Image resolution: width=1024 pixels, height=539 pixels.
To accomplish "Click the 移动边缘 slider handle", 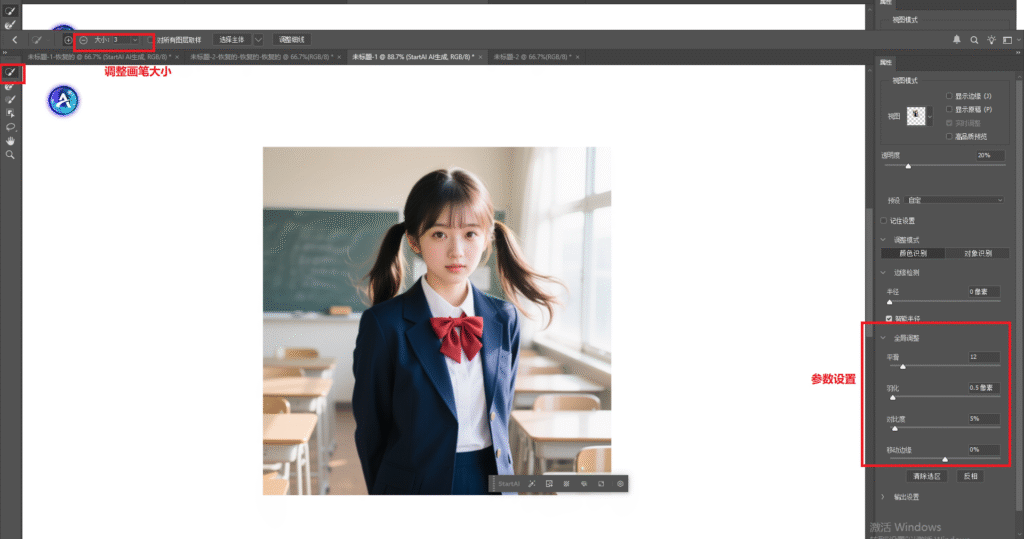I will pos(945,459).
